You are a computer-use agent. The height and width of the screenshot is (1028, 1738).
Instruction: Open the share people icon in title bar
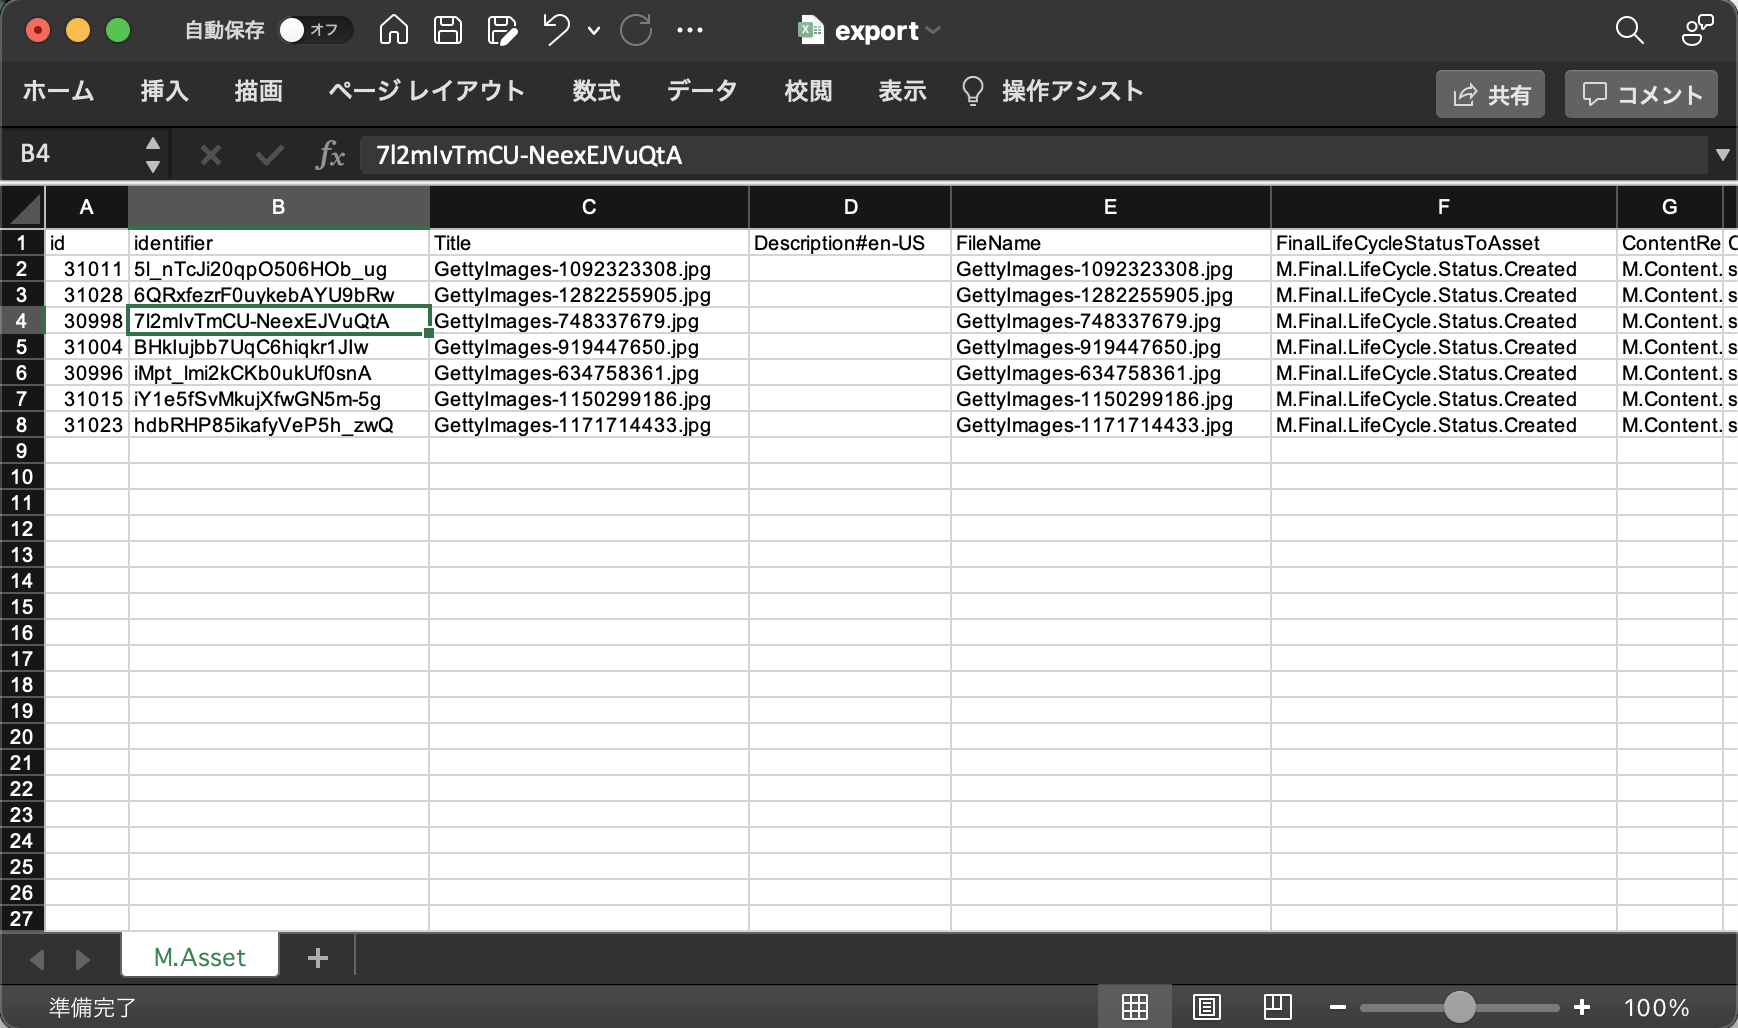pos(1697,31)
